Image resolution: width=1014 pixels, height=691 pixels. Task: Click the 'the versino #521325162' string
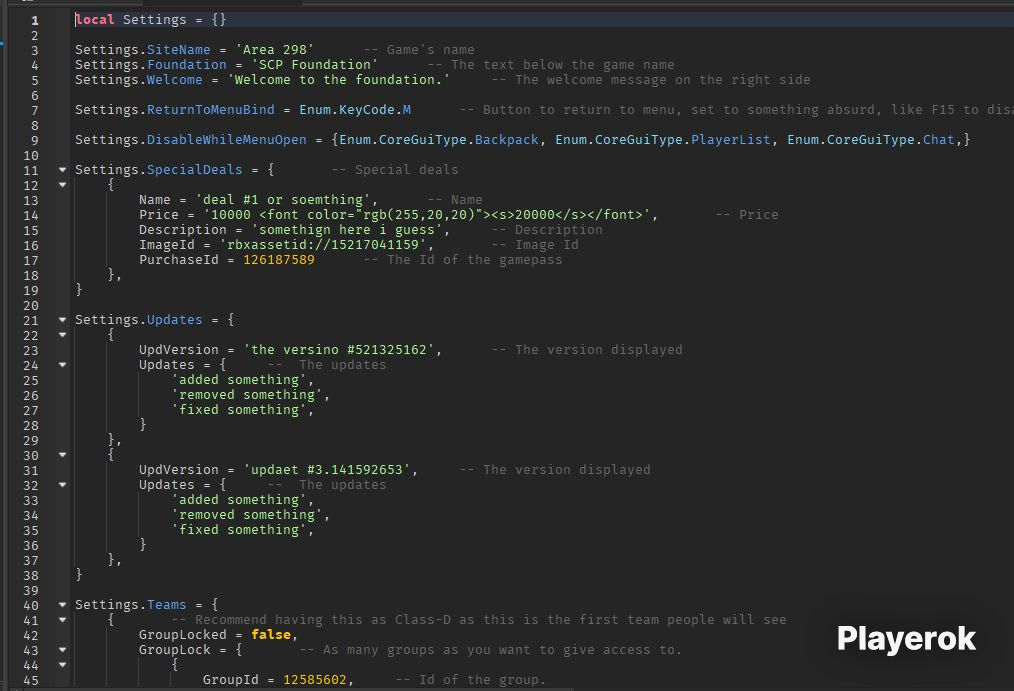pos(339,350)
